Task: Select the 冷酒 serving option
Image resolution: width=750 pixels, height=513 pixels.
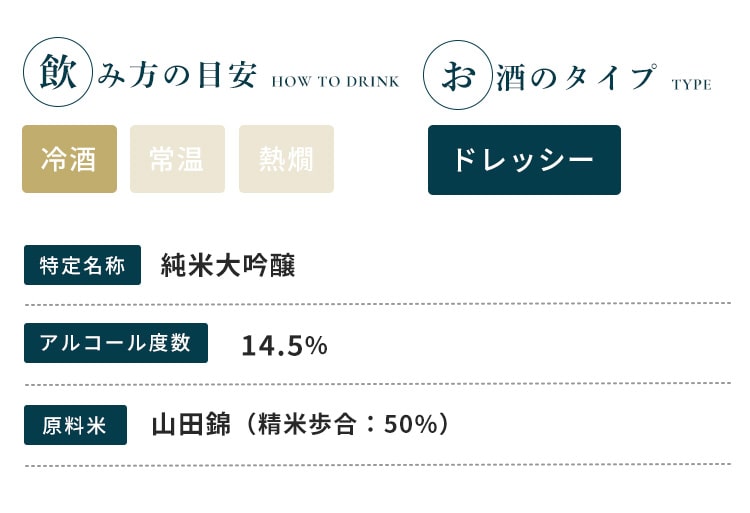Action: coord(69,159)
